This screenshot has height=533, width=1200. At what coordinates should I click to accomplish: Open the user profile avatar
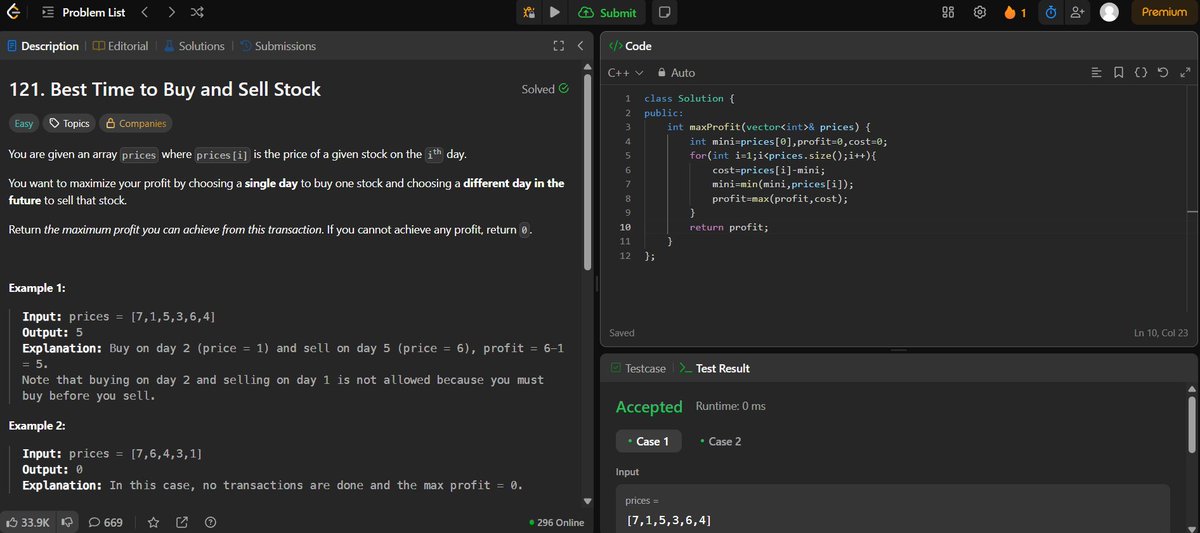pos(1109,12)
